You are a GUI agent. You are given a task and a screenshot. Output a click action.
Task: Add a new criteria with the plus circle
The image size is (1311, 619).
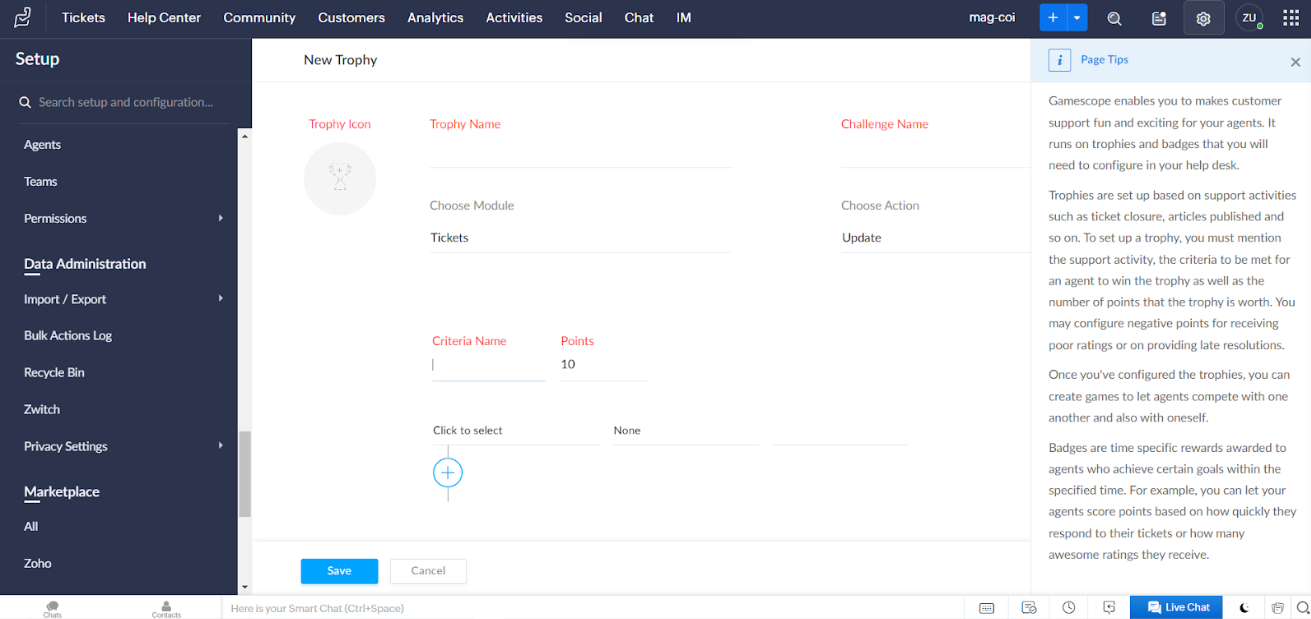448,473
